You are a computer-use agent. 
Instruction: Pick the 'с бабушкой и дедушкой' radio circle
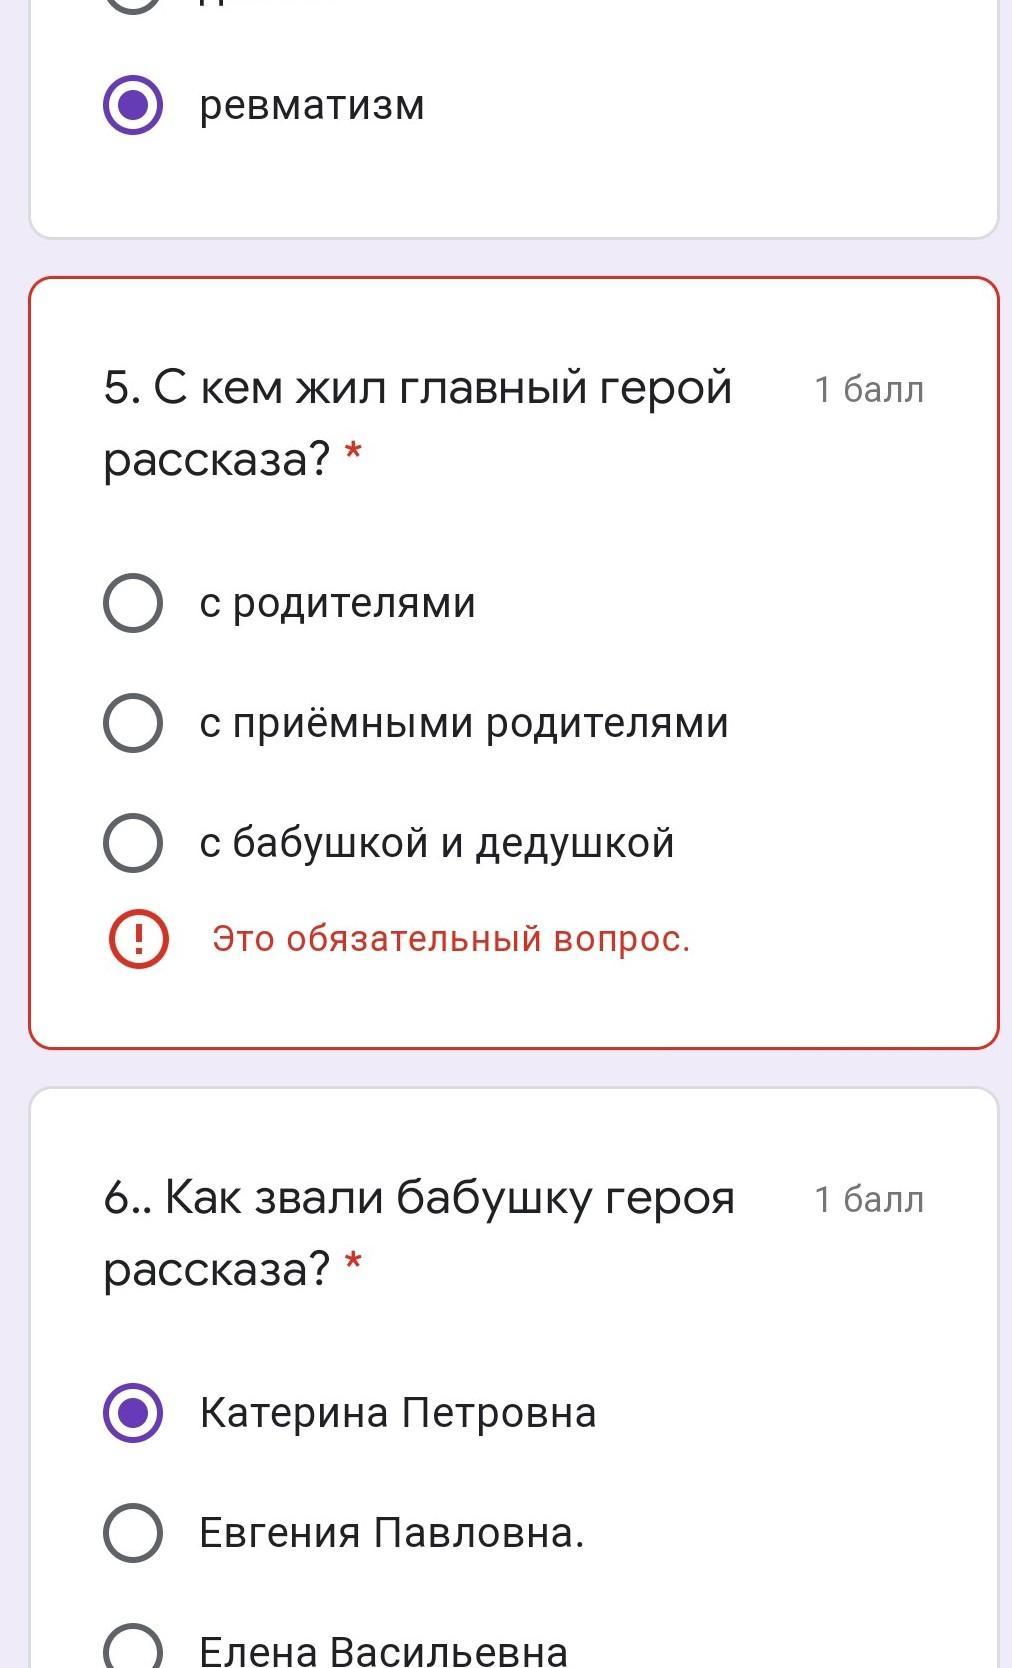pos(133,843)
